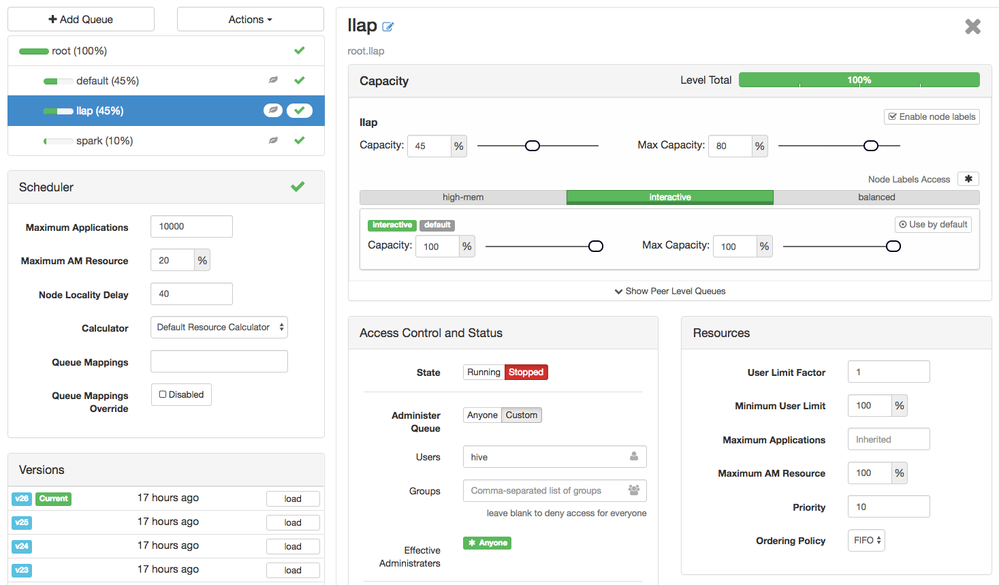Click the Scheduler Maximum AM Resource field
Screen dimensions: 999x585
click(173, 260)
